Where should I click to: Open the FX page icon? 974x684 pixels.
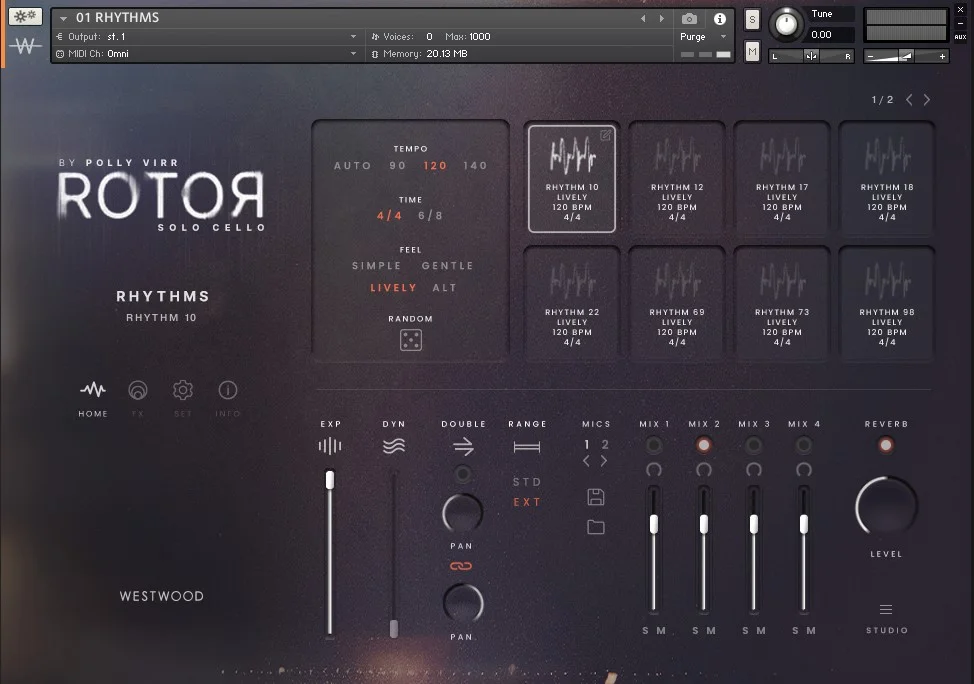[138, 390]
